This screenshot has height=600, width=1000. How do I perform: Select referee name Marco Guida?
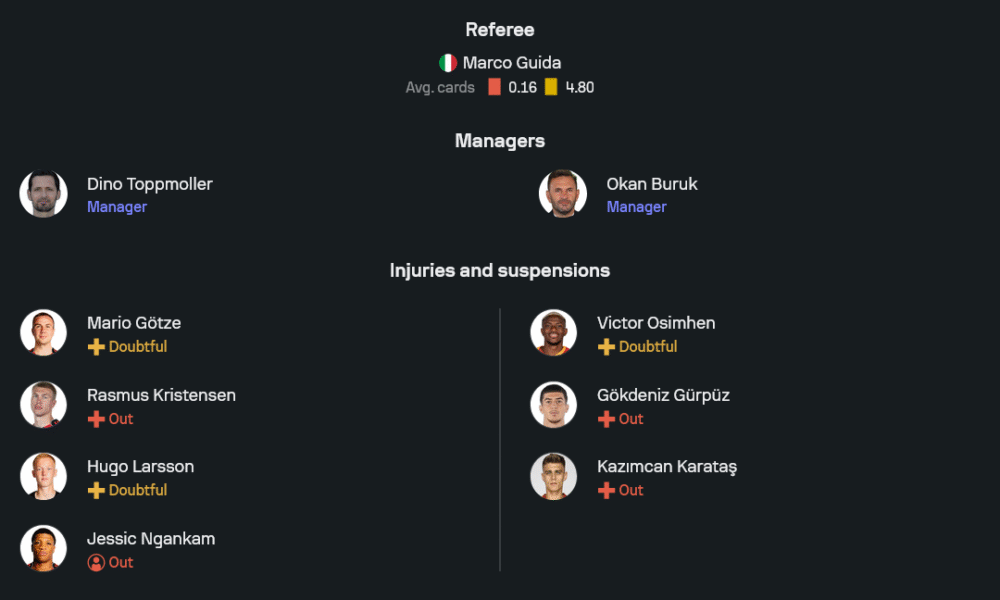coord(511,63)
